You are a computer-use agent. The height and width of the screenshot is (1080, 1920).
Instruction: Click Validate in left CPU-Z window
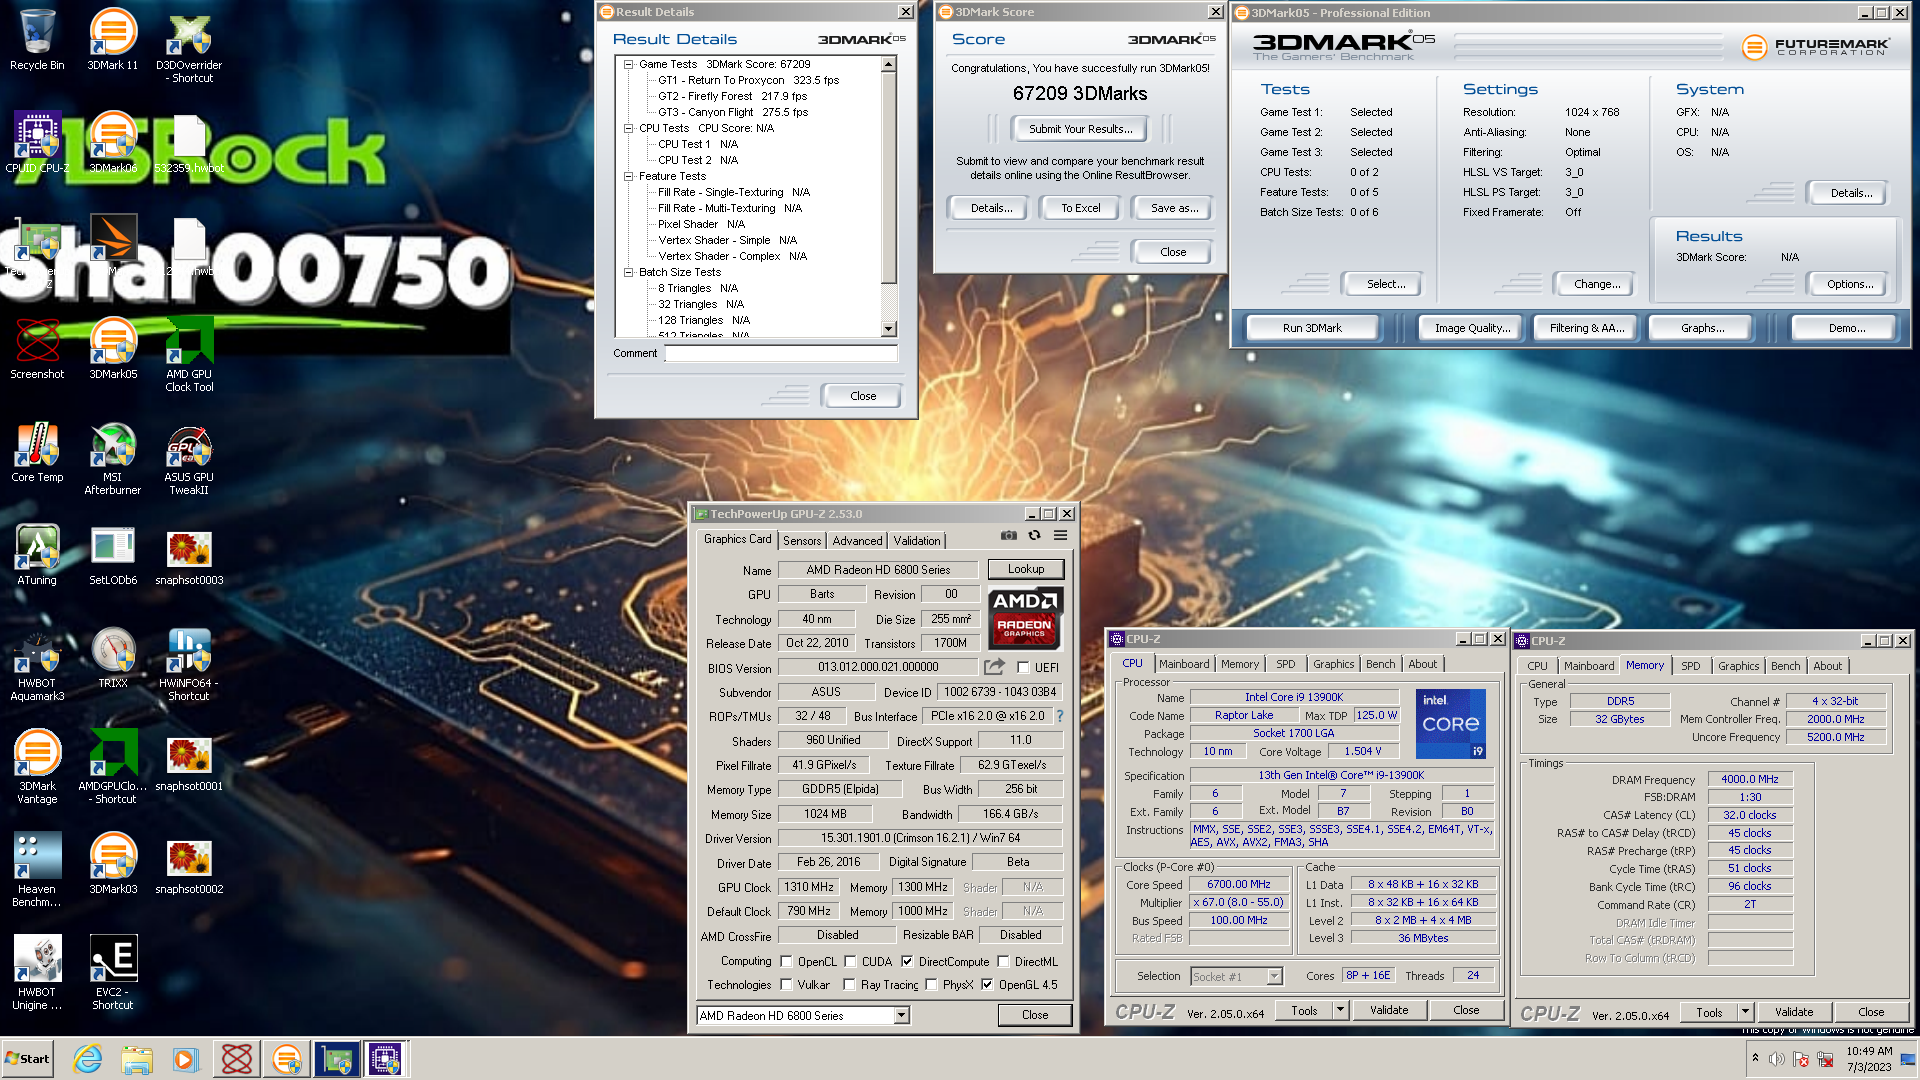tap(1388, 1011)
